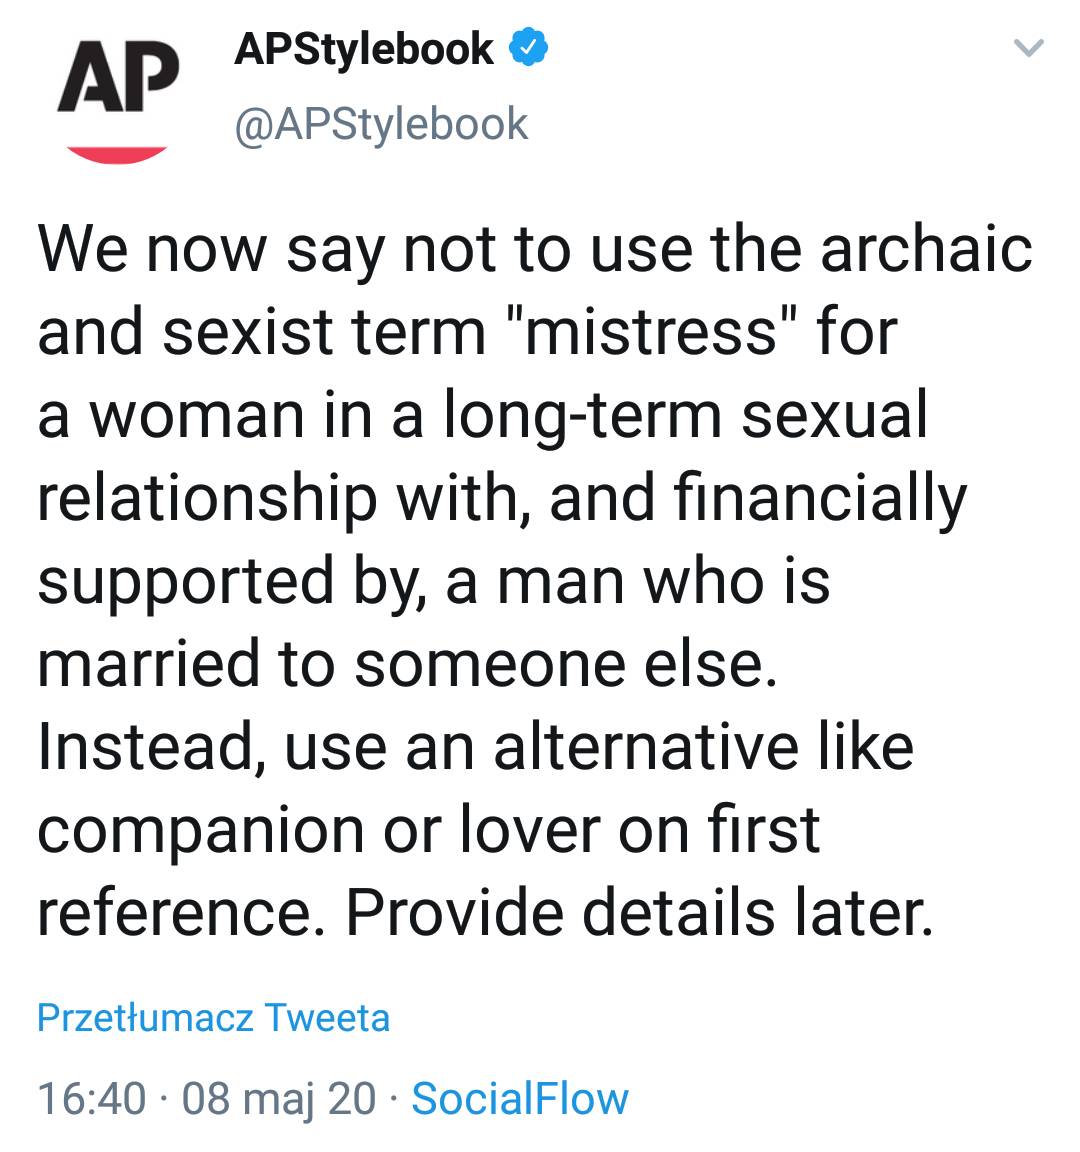
Task: Open the APStylebook display name profile
Action: click(363, 49)
